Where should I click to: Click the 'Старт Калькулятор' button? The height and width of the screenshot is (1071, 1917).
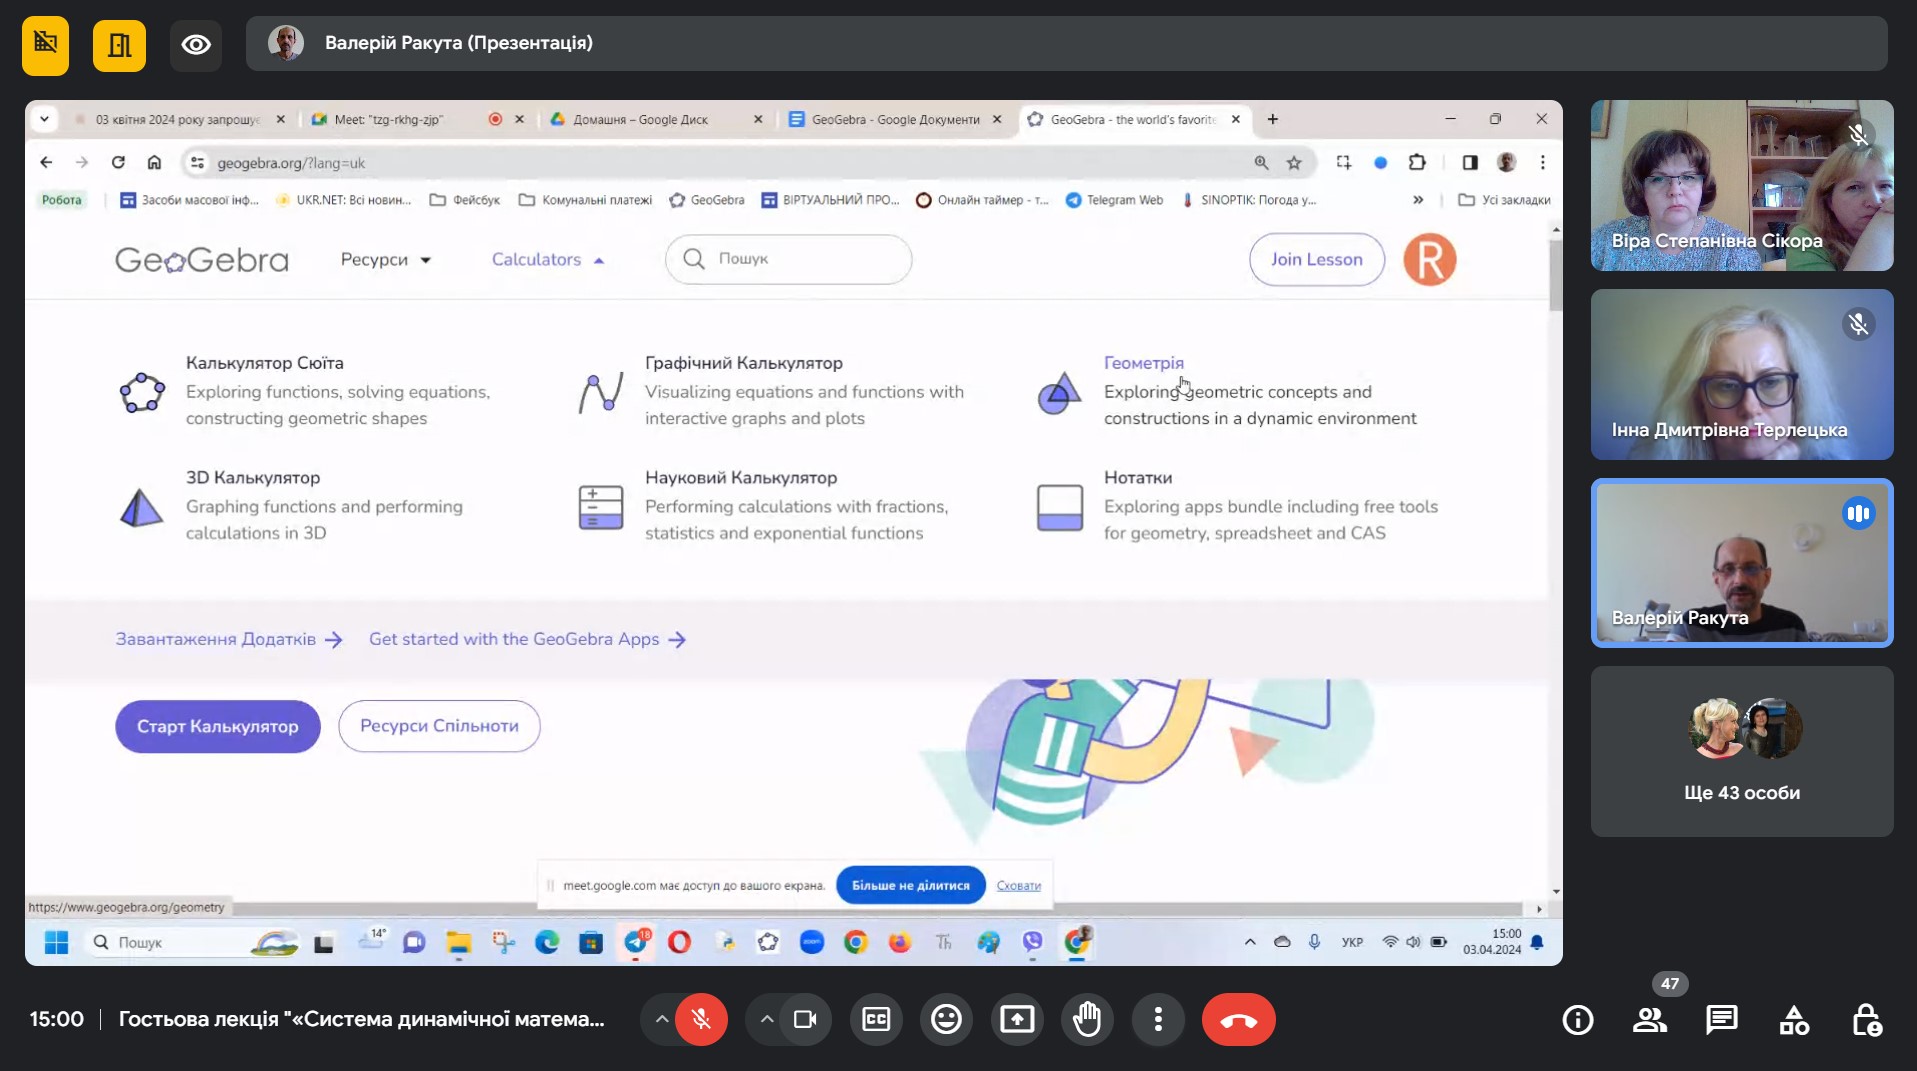218,726
